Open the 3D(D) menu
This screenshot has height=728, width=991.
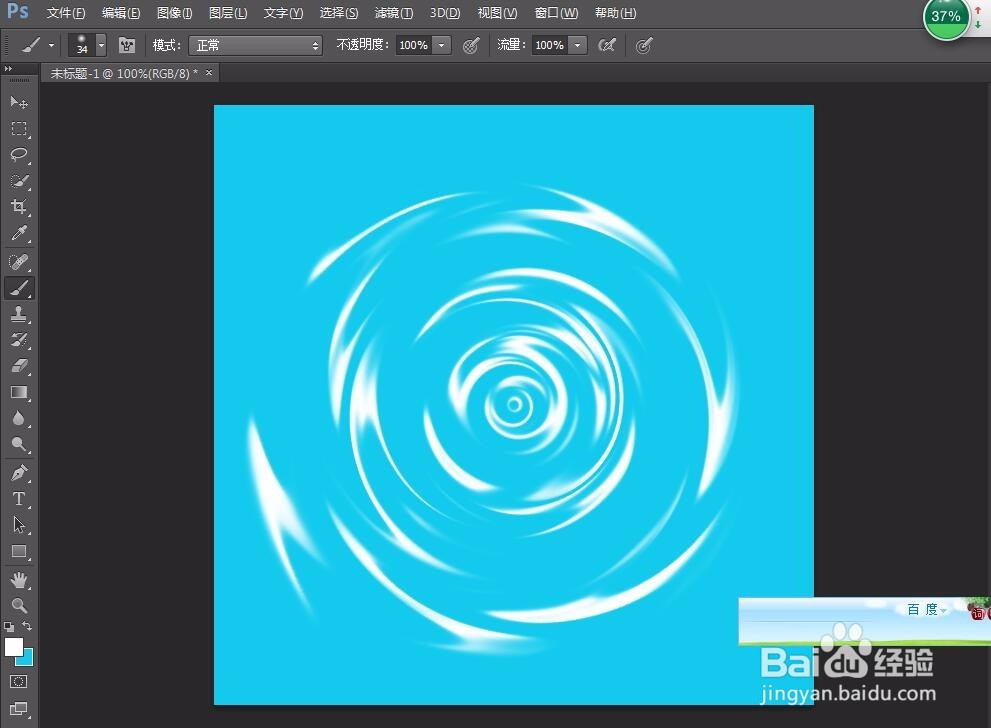445,13
